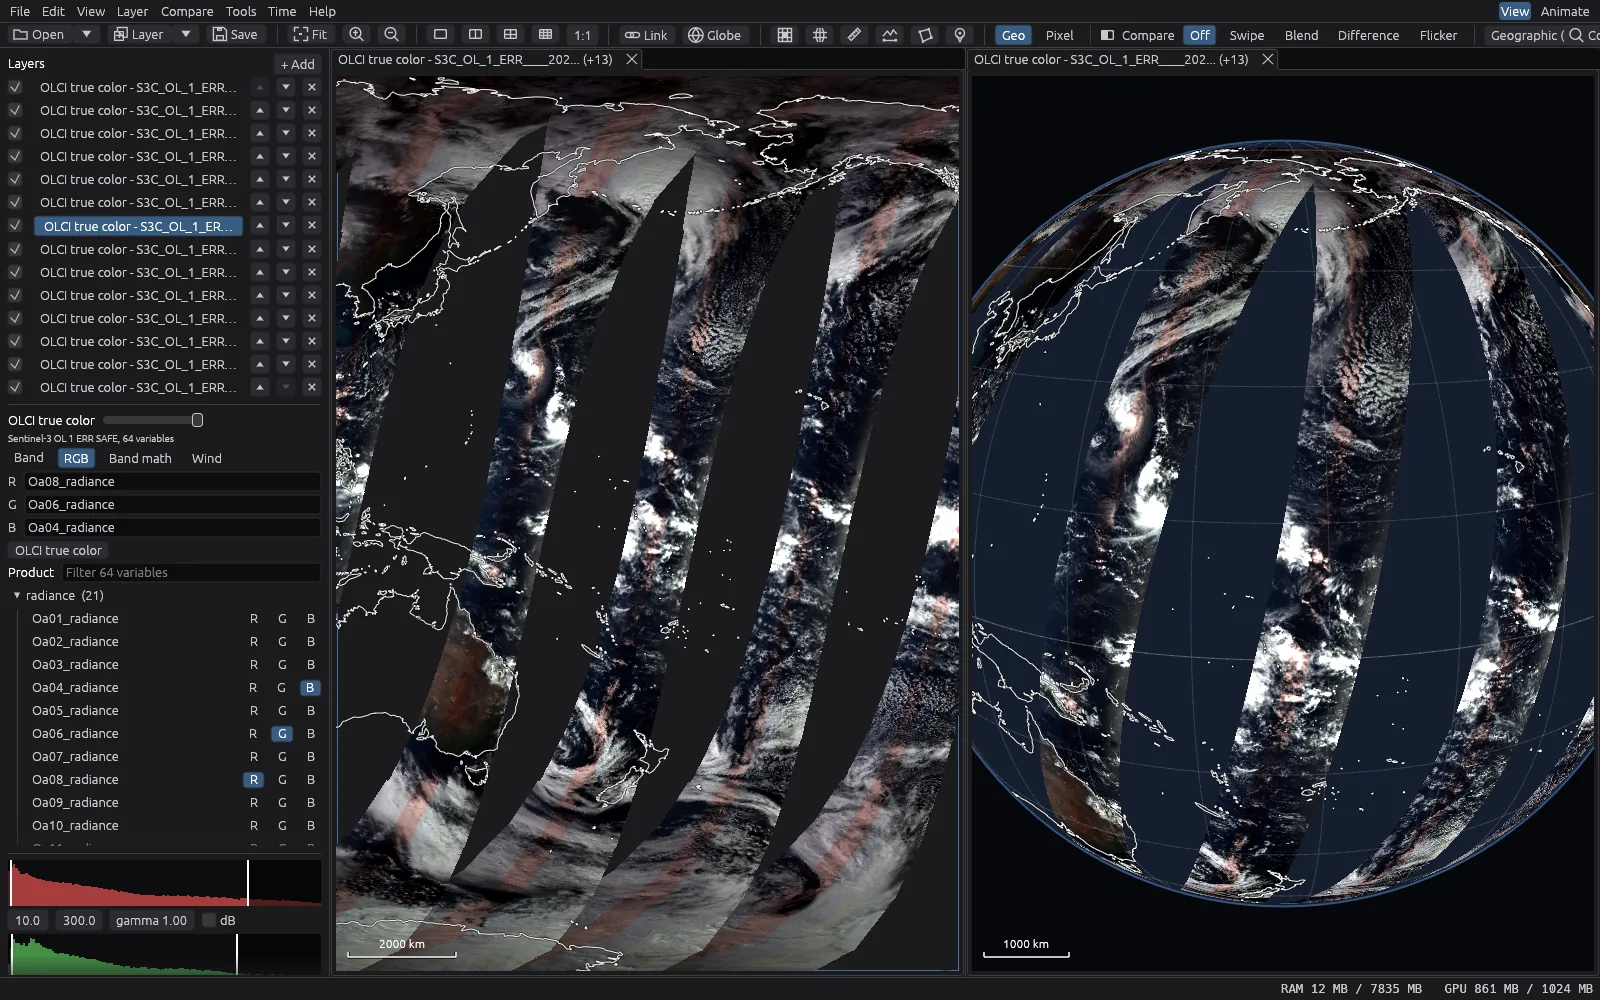Click the Fit to view button
Image resolution: width=1600 pixels, height=1000 pixels.
310,35
